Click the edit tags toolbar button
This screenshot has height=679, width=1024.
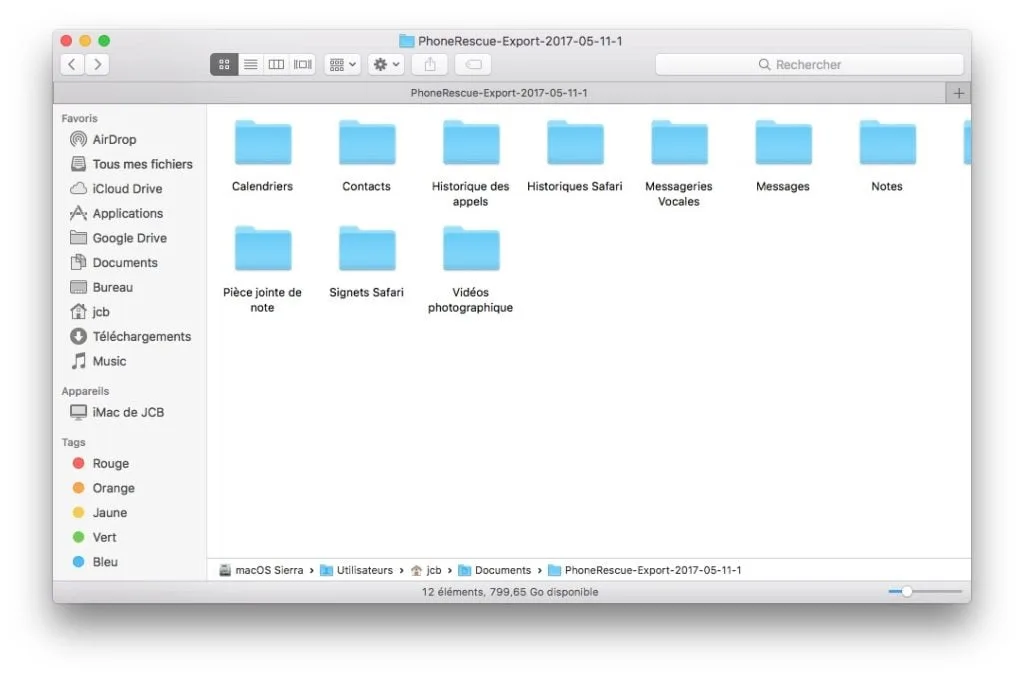tap(473, 64)
